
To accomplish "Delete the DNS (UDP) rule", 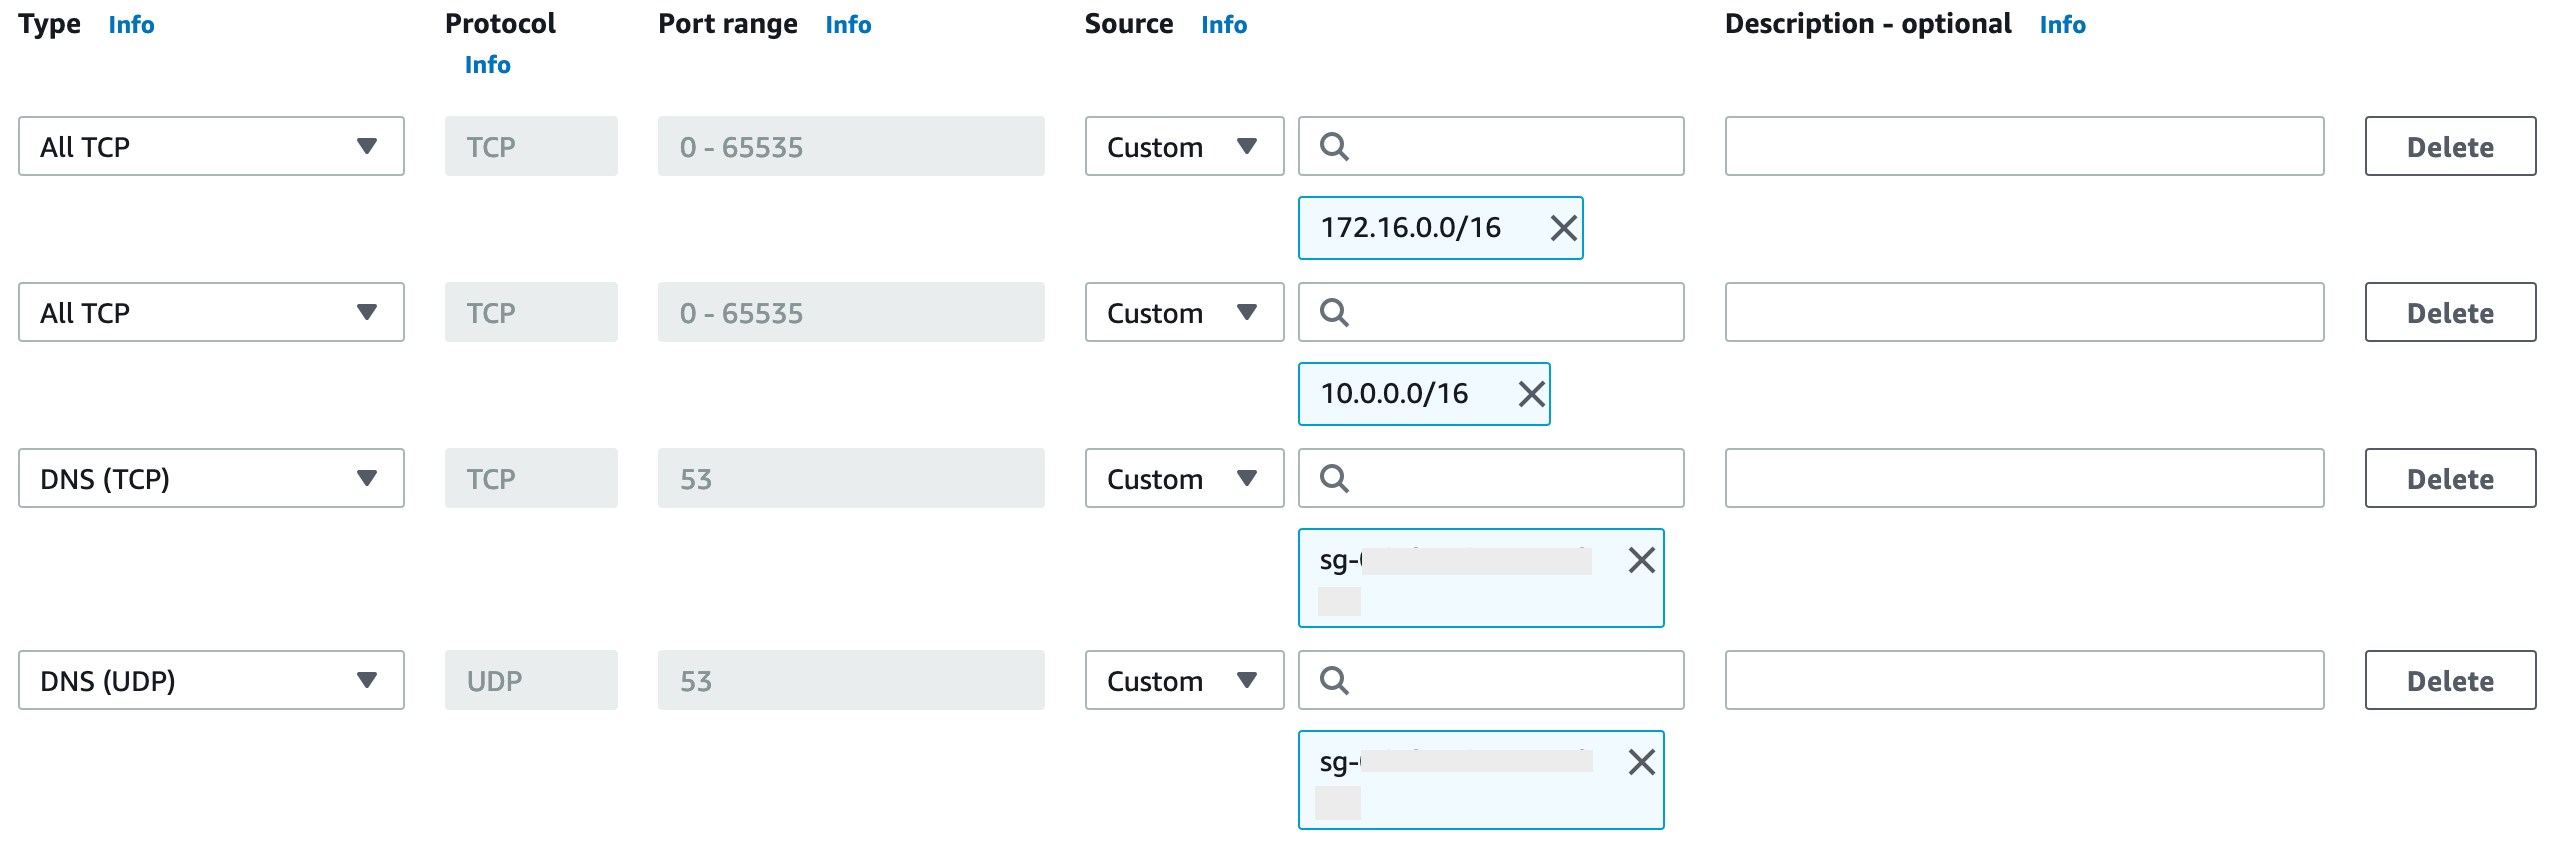I will coord(2449,681).
